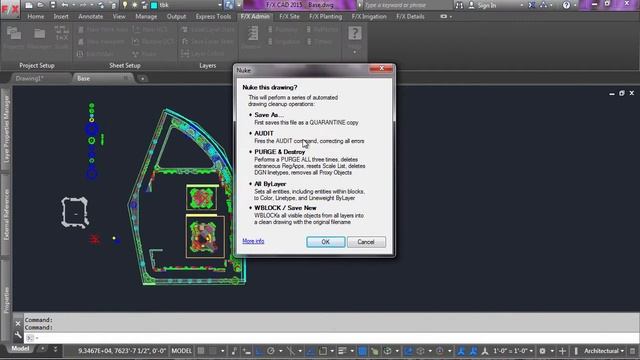This screenshot has width=640, height=360.
Task: Restore down the drawing viewport window
Action: [622, 93]
